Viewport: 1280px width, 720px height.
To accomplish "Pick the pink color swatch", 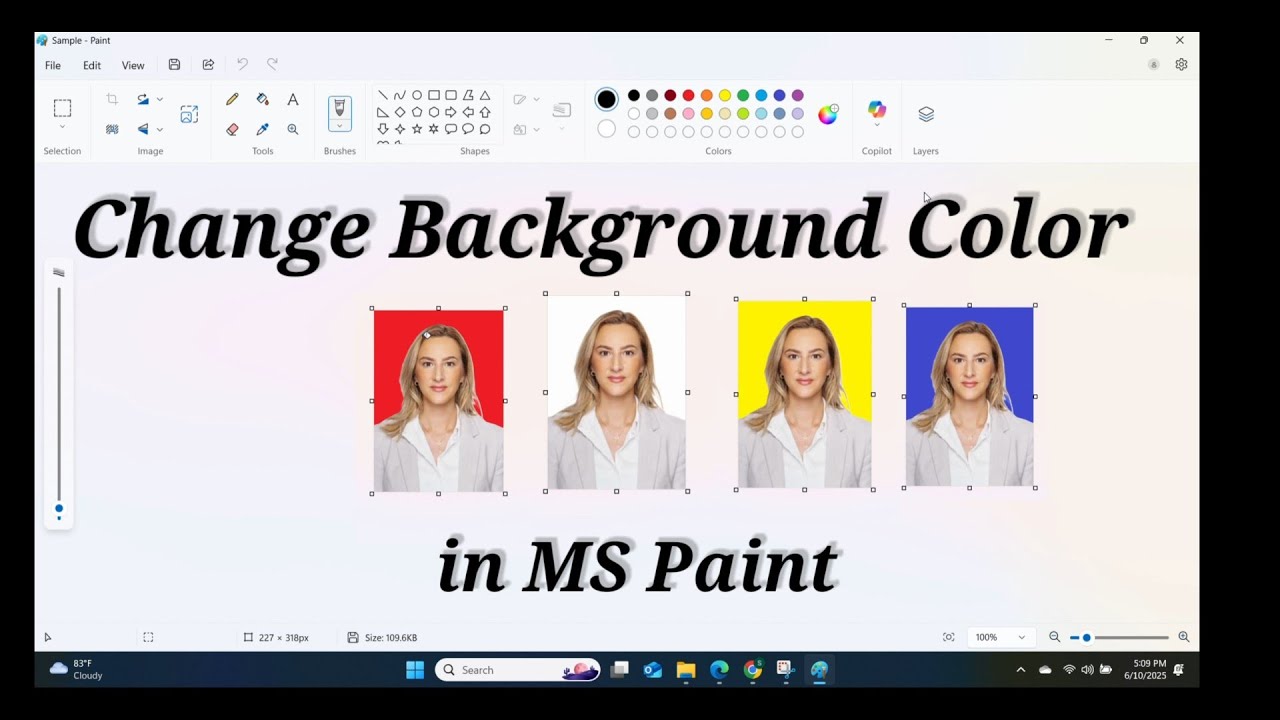I will pyautogui.click(x=688, y=113).
